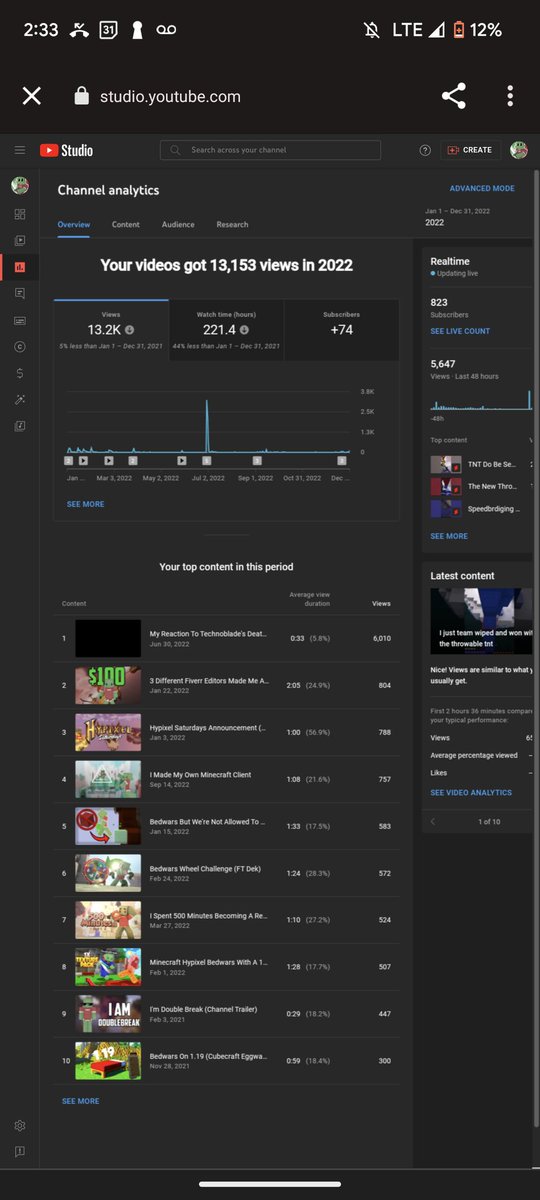Screen dimensions: 540x1200
Task: Open the Copyright sidebar icon
Action: [x=20, y=346]
